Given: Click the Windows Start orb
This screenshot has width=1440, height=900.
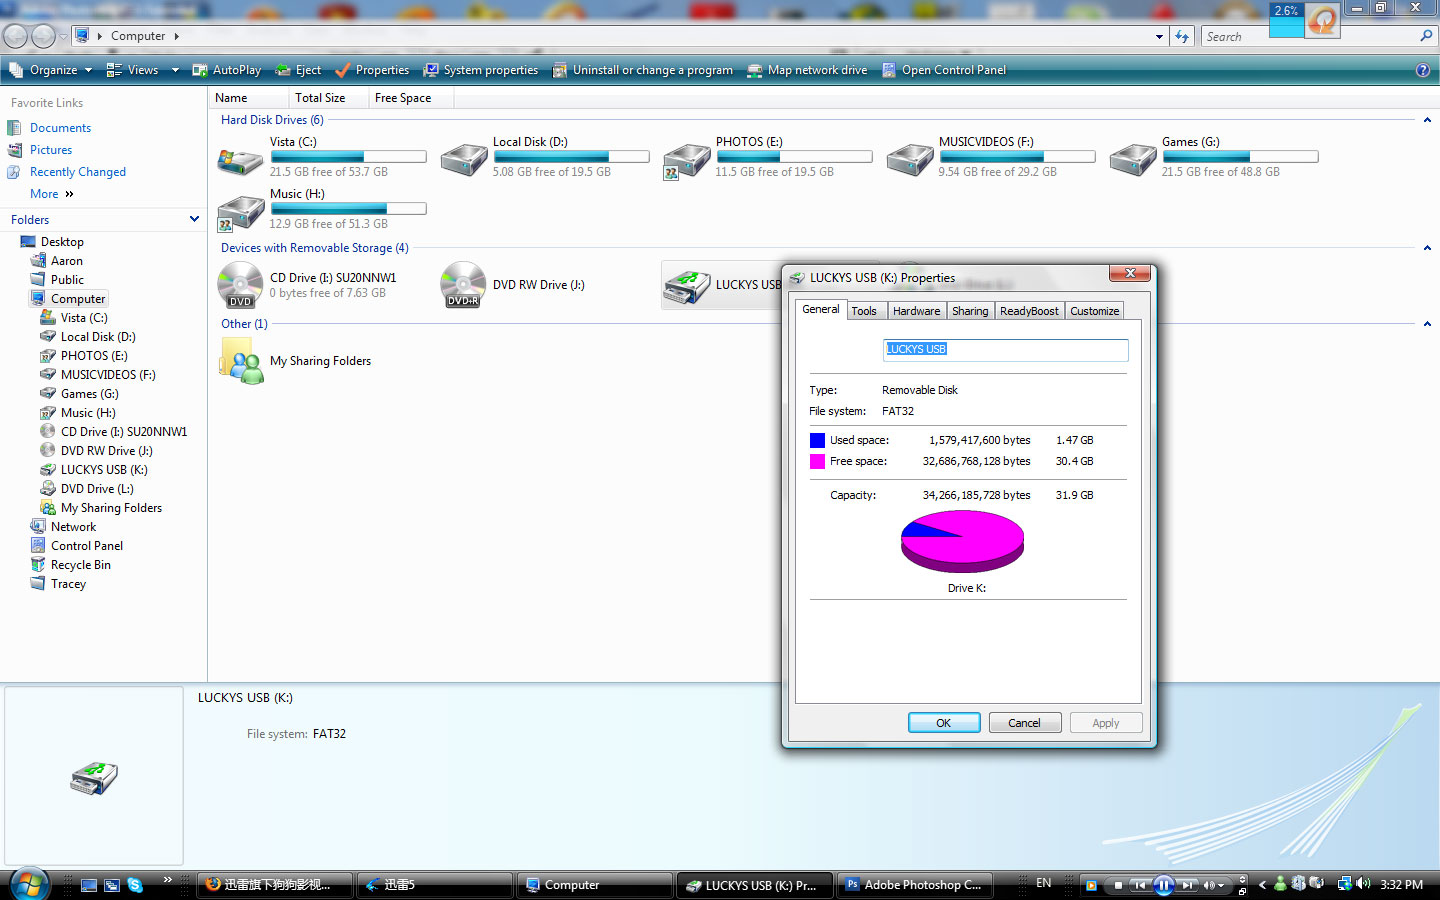Looking at the screenshot, I should click(30, 884).
